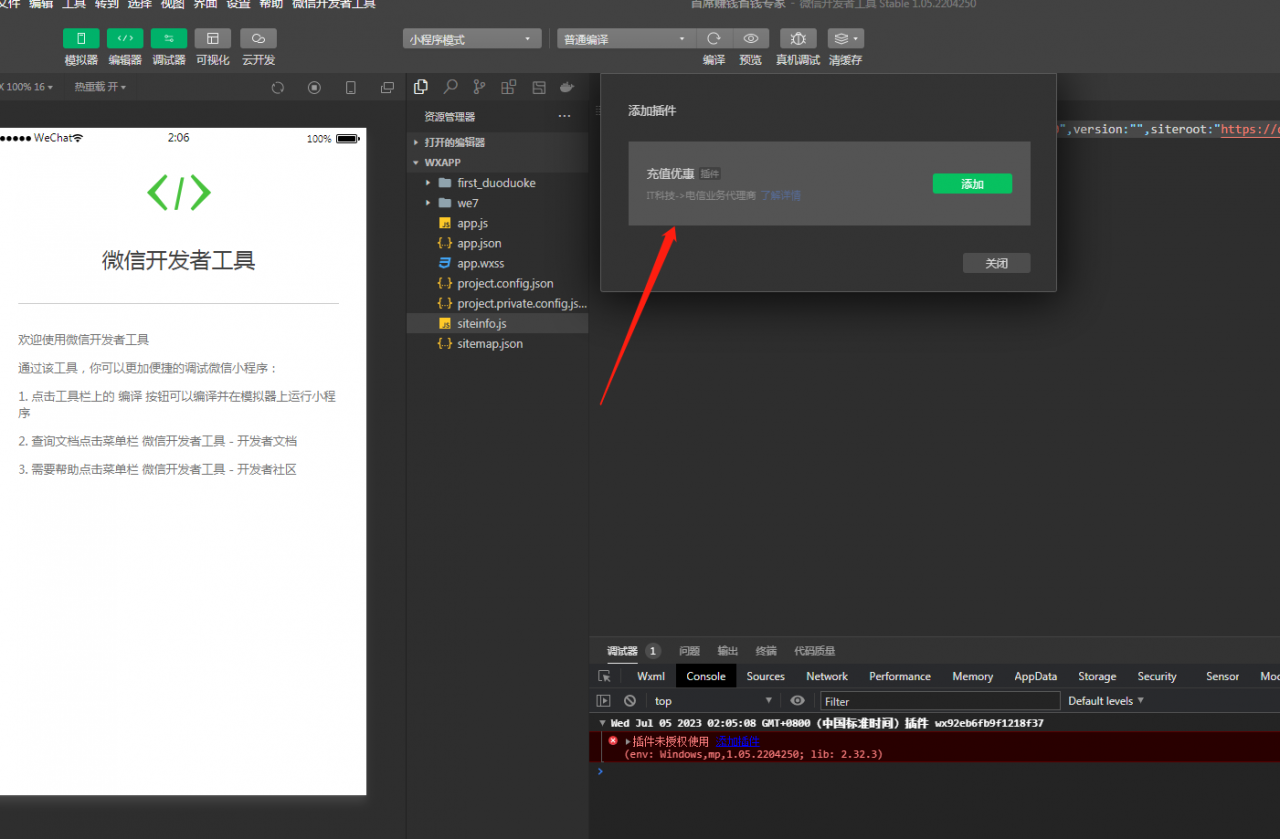Click the simulator phone device icon
The image size is (1280, 839).
click(350, 88)
